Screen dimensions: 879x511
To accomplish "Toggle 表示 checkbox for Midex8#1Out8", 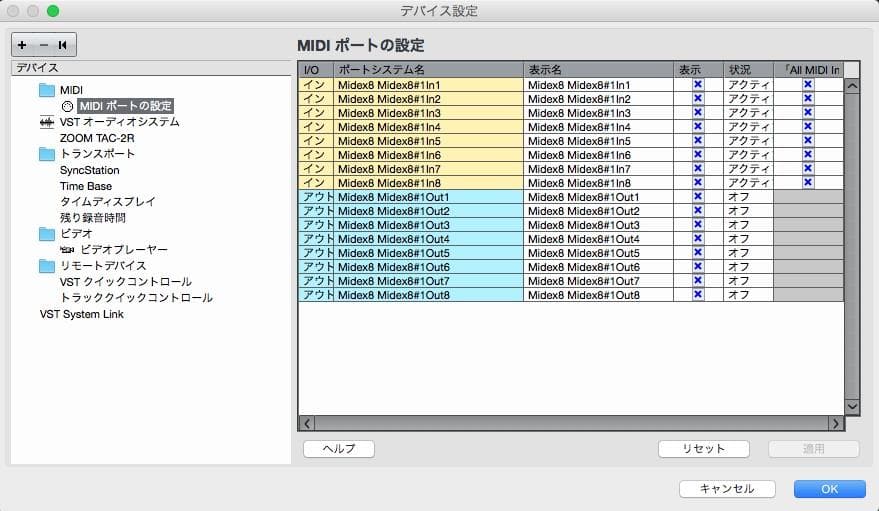I will (698, 295).
